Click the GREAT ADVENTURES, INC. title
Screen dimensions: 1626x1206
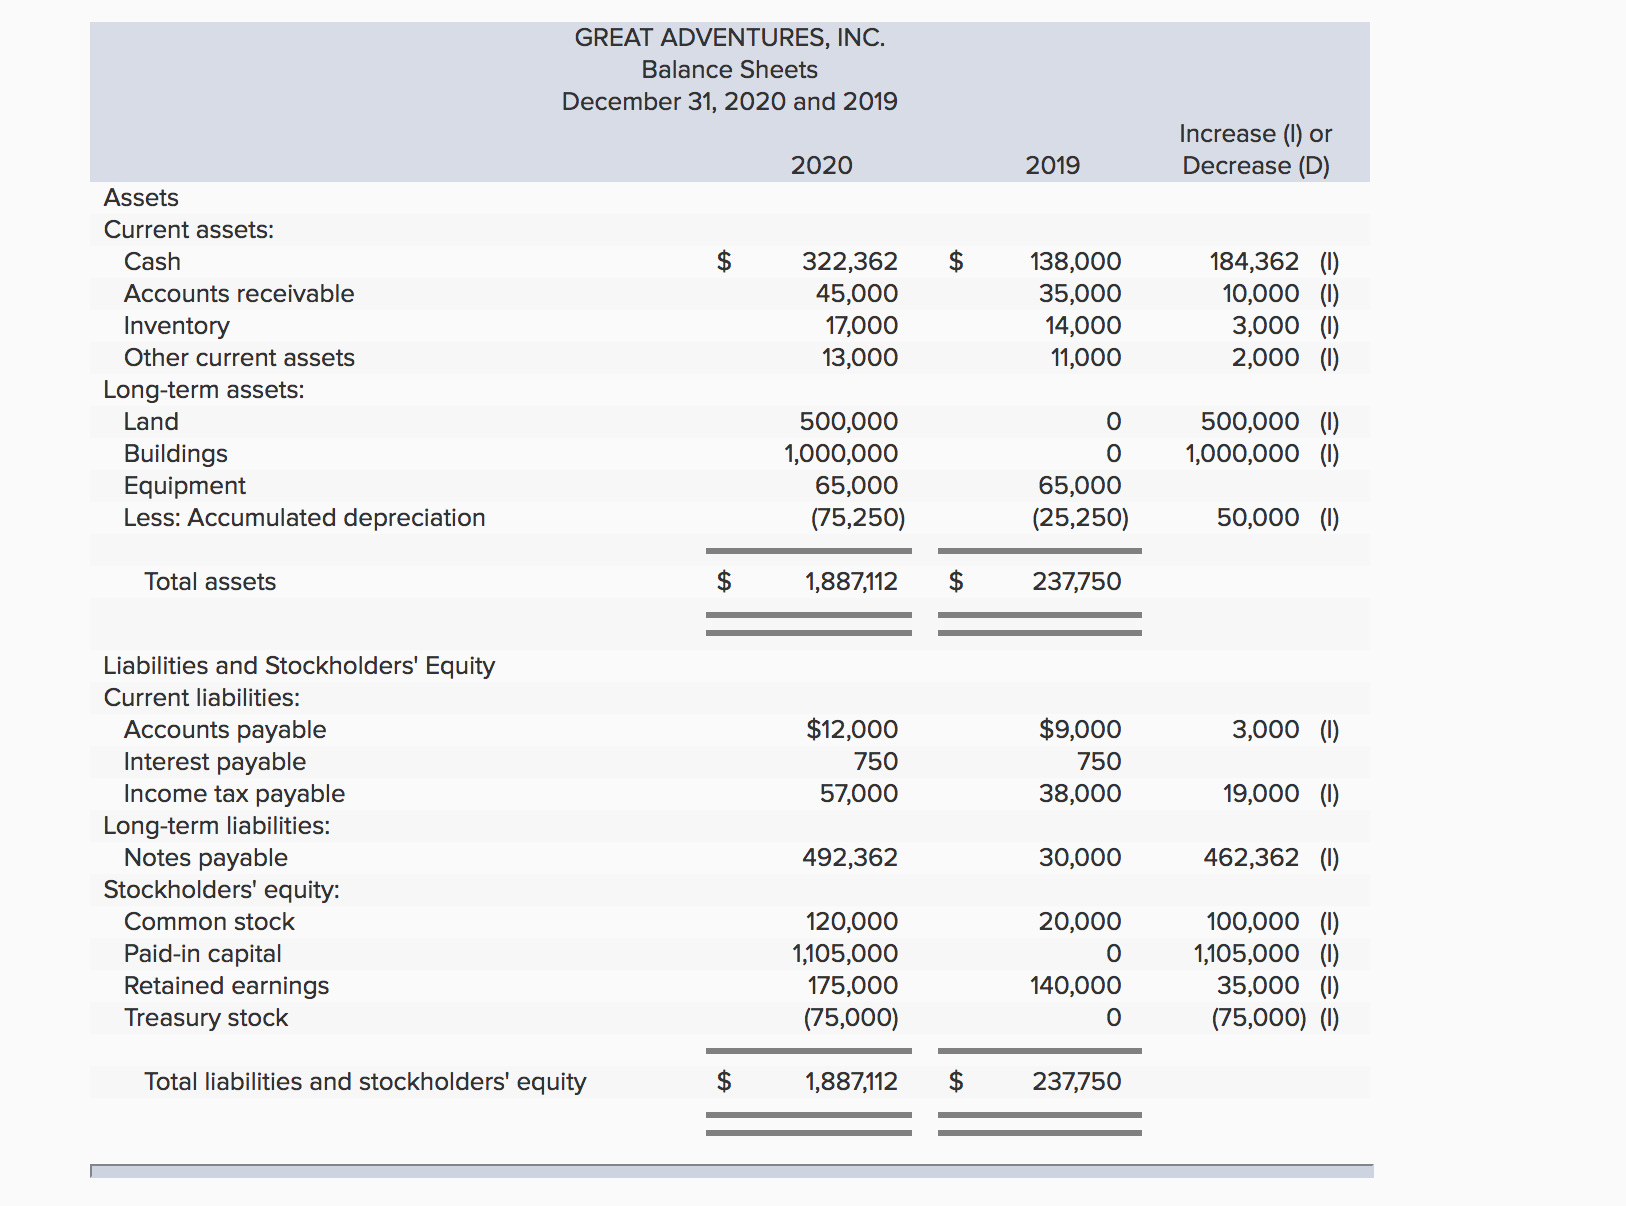tap(729, 38)
